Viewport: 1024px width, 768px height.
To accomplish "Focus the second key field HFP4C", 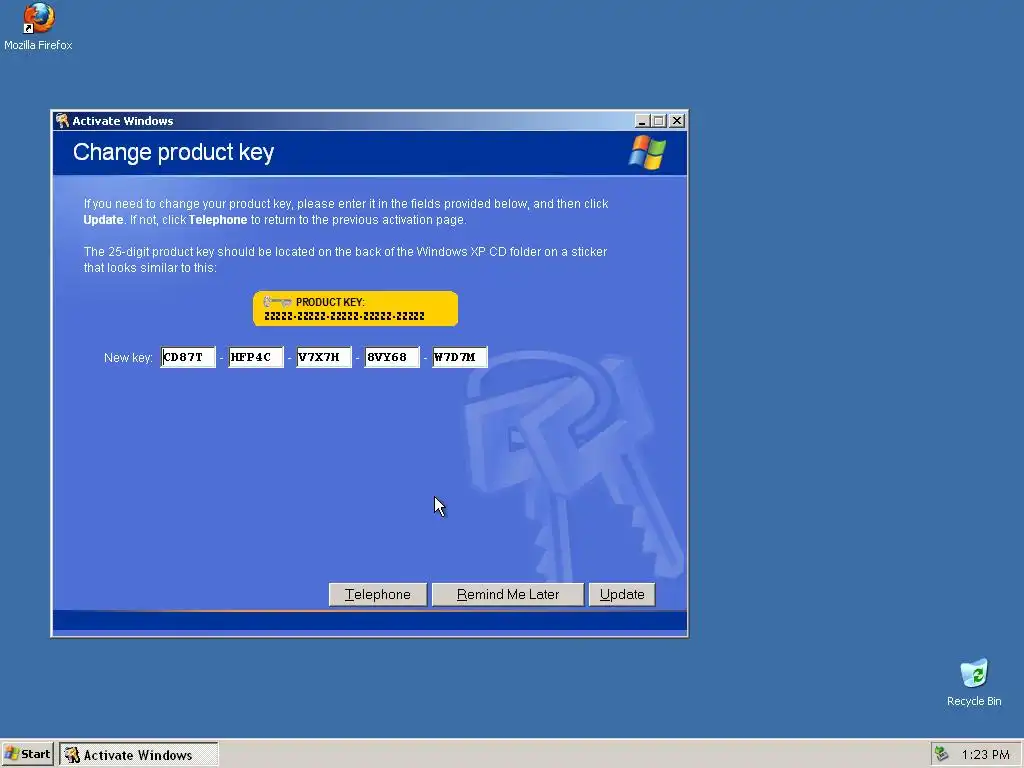I will (256, 357).
